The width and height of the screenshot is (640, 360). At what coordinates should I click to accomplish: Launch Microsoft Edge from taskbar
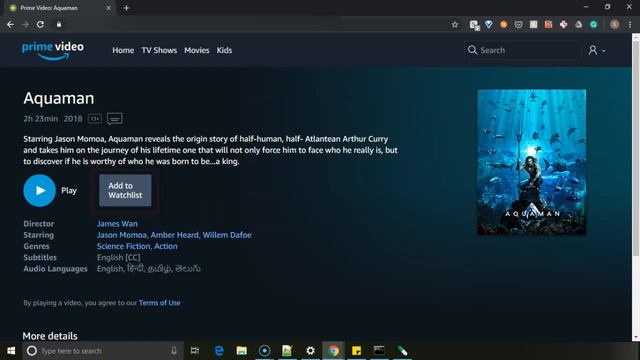point(219,351)
